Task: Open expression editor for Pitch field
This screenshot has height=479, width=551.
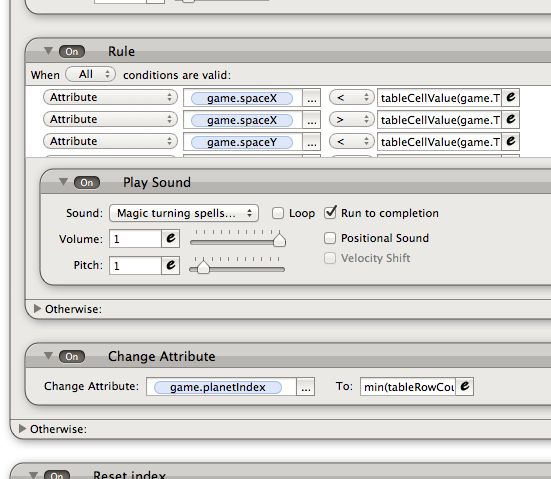Action: pos(170,265)
